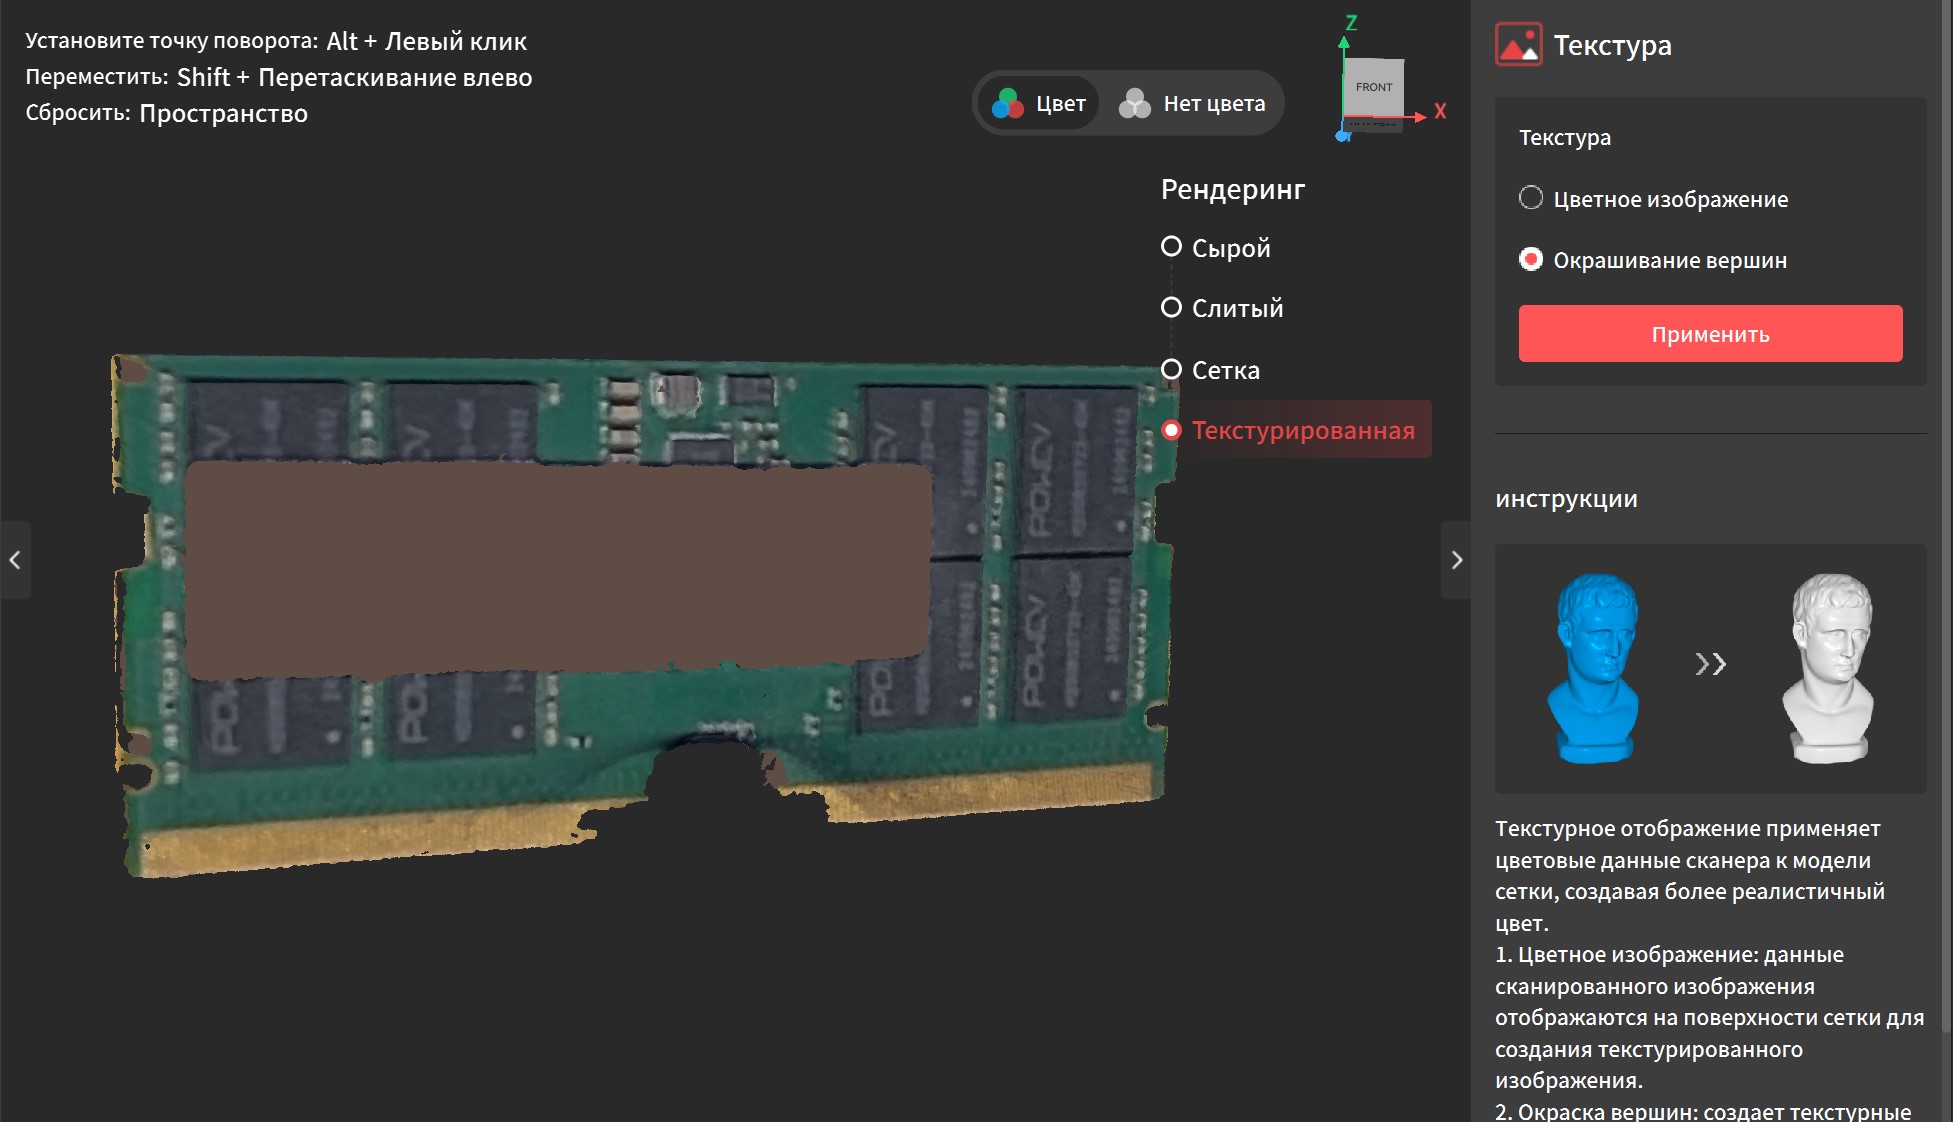Click the gray spheres Нет цвета icon

(x=1135, y=103)
